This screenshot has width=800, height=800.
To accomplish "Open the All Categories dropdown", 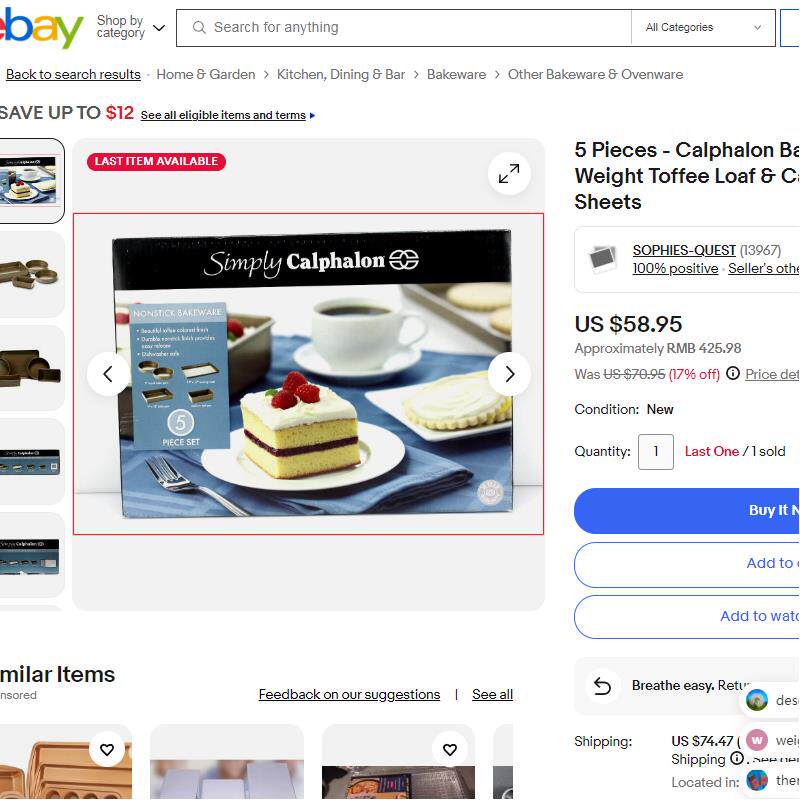I will tap(703, 28).
